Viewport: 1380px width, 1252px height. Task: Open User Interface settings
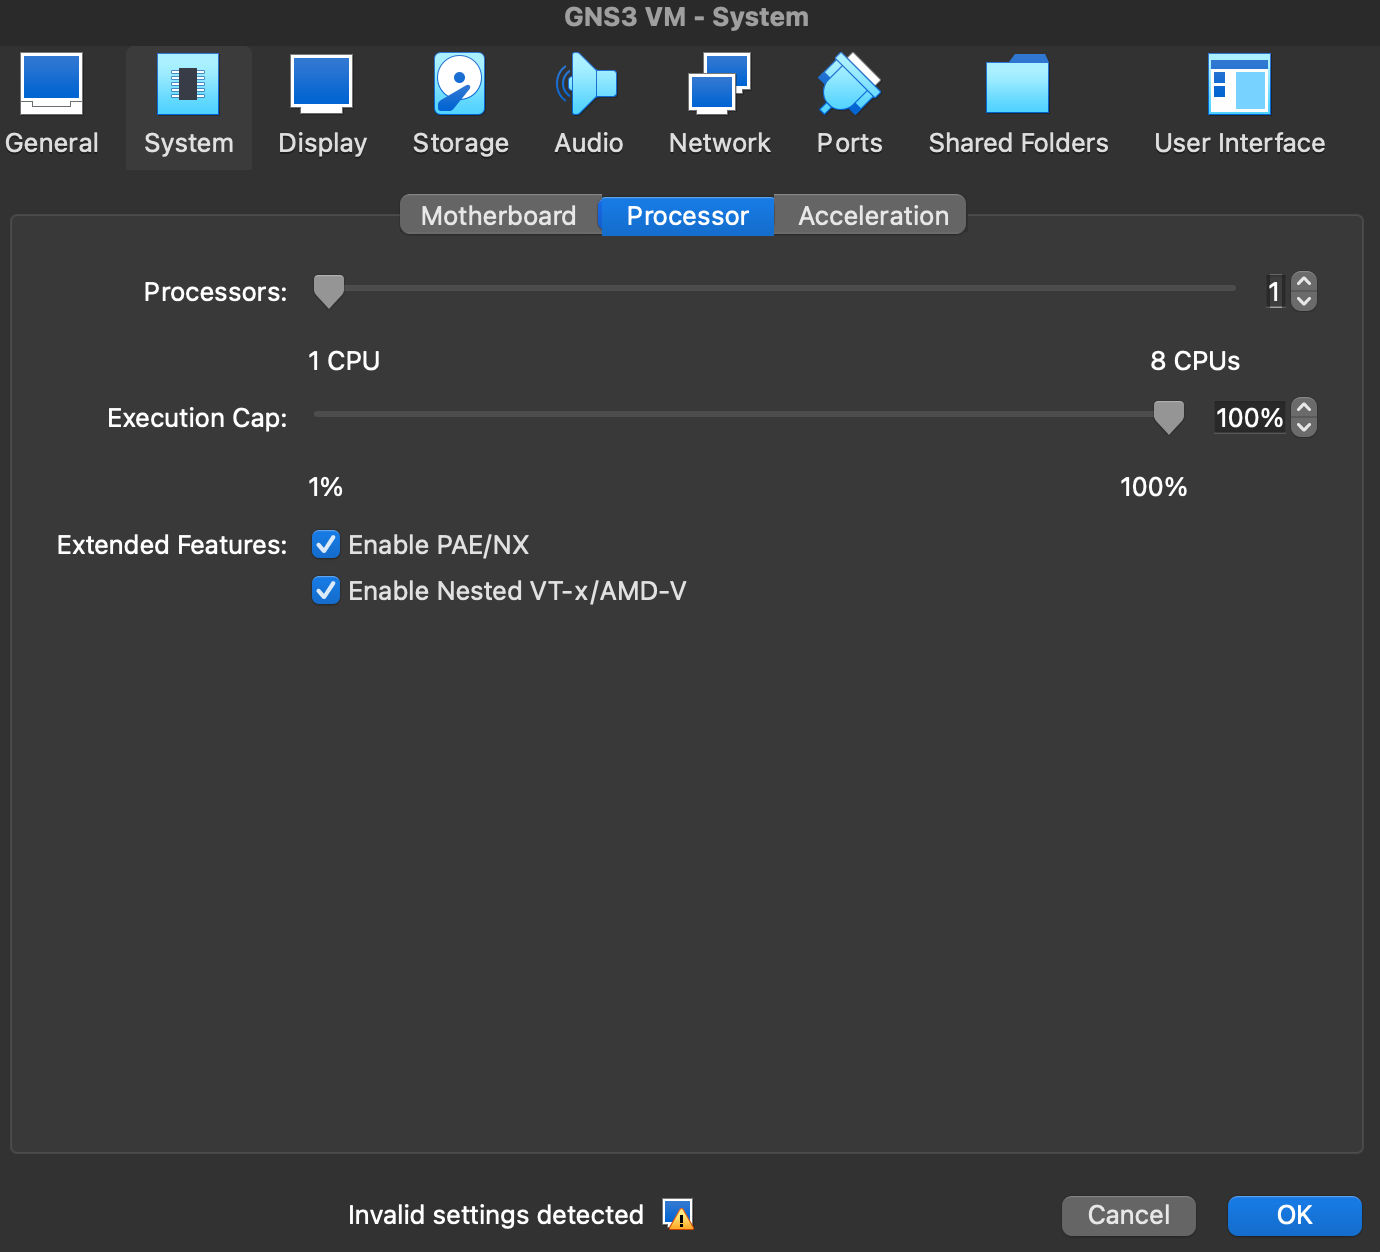coord(1239,100)
